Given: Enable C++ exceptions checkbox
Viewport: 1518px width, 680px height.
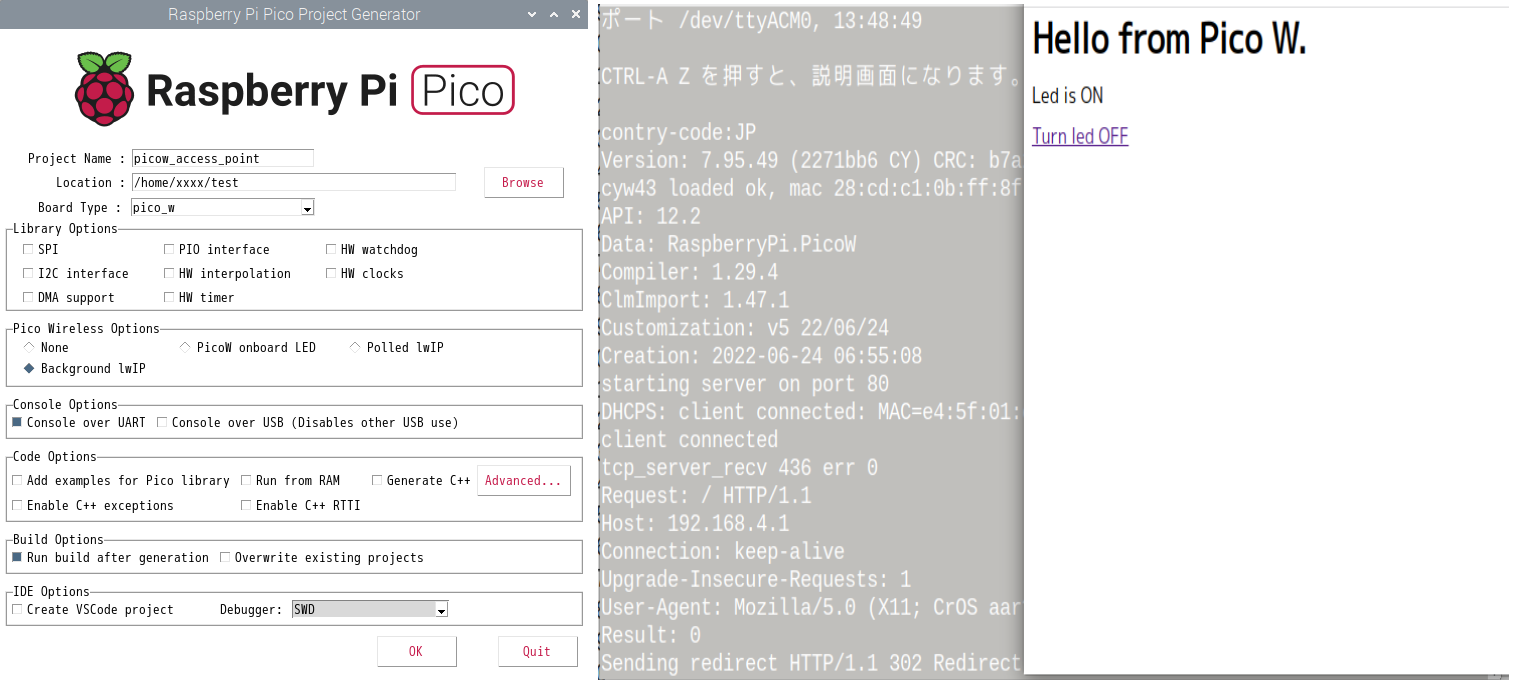Looking at the screenshot, I should coord(17,505).
